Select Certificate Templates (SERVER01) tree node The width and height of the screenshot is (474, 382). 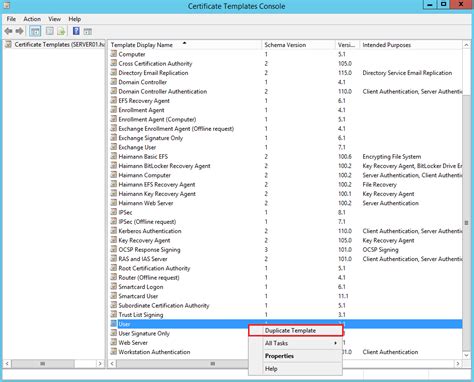[59, 44]
